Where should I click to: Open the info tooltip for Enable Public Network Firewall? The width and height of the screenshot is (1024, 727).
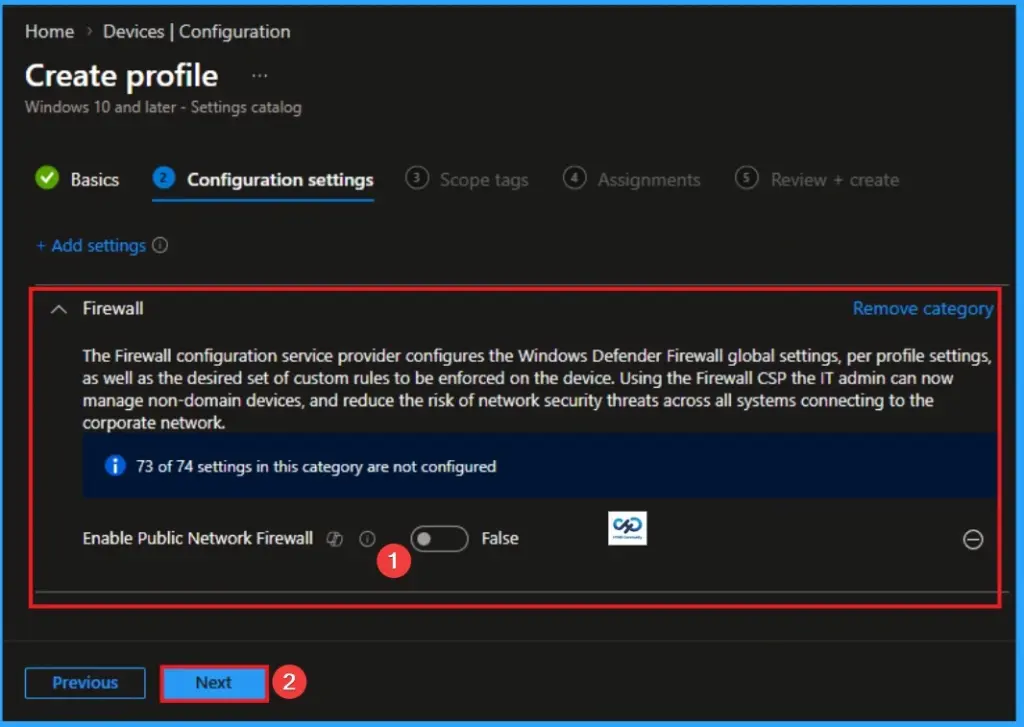click(367, 538)
